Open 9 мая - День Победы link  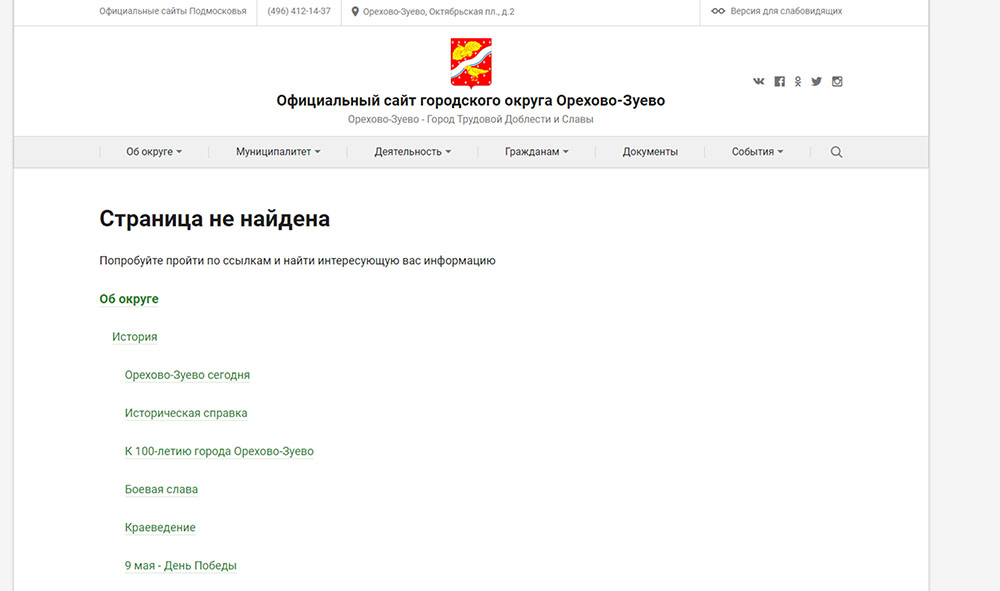click(180, 565)
